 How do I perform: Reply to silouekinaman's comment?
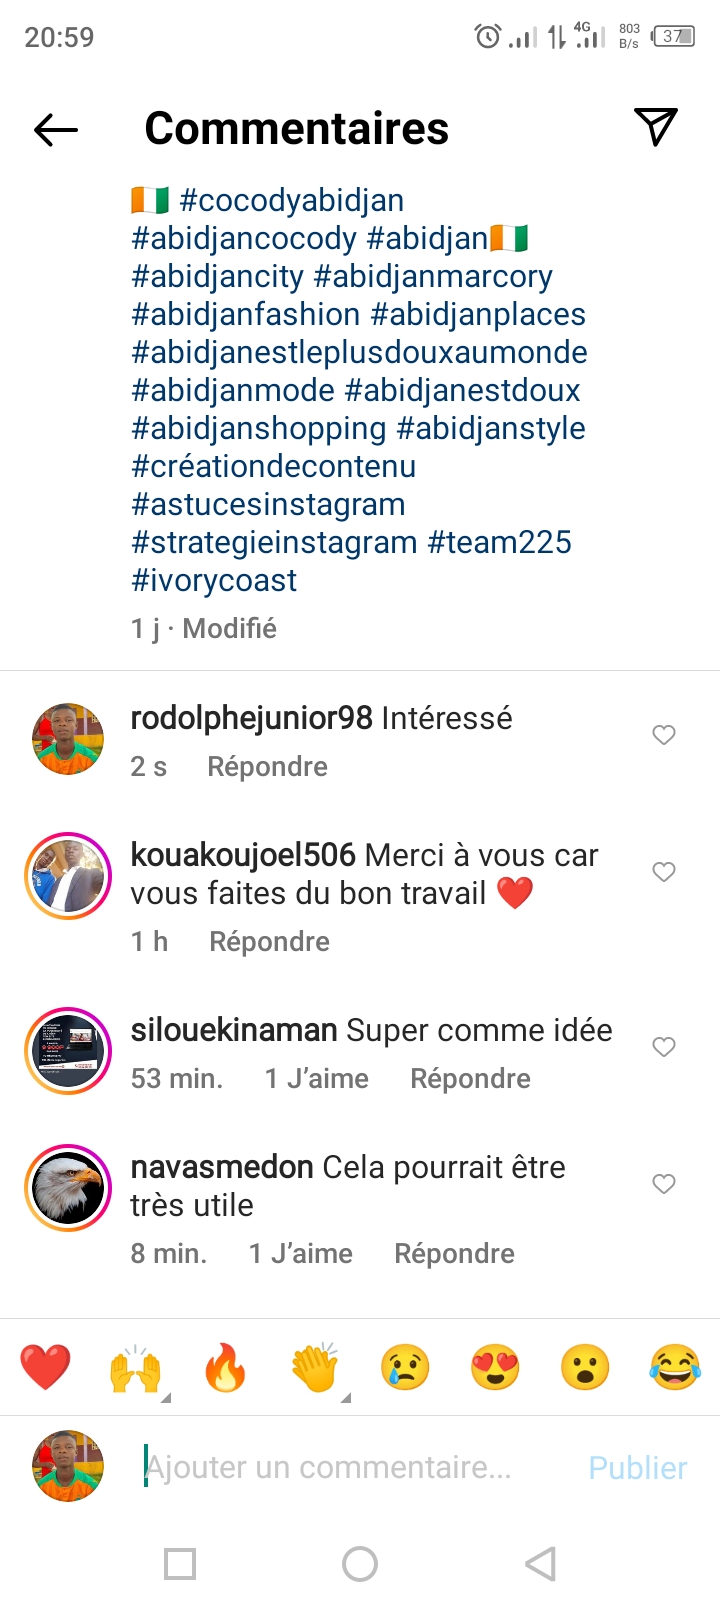click(x=470, y=1079)
